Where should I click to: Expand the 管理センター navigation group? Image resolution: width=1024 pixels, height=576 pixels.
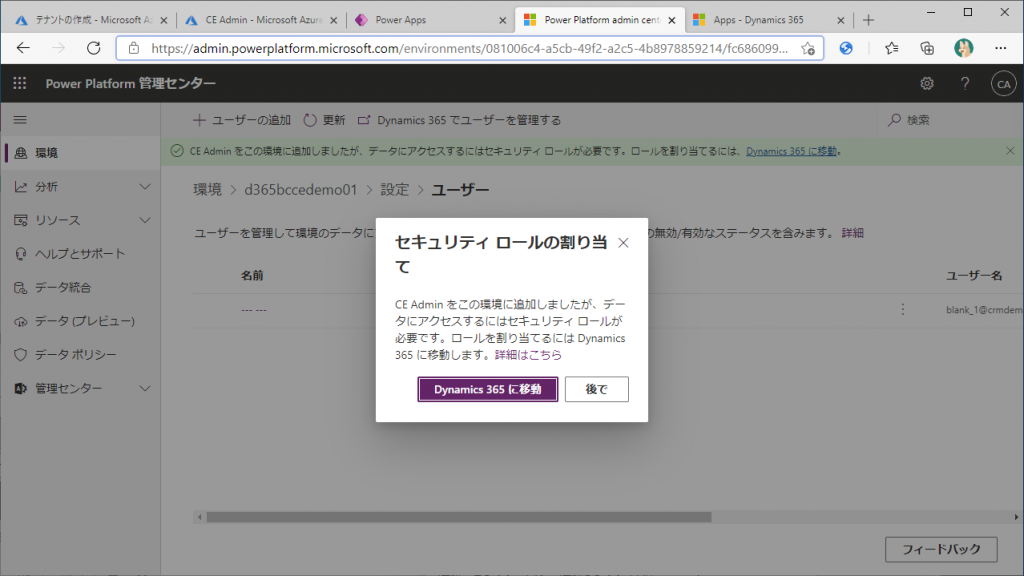pos(145,389)
